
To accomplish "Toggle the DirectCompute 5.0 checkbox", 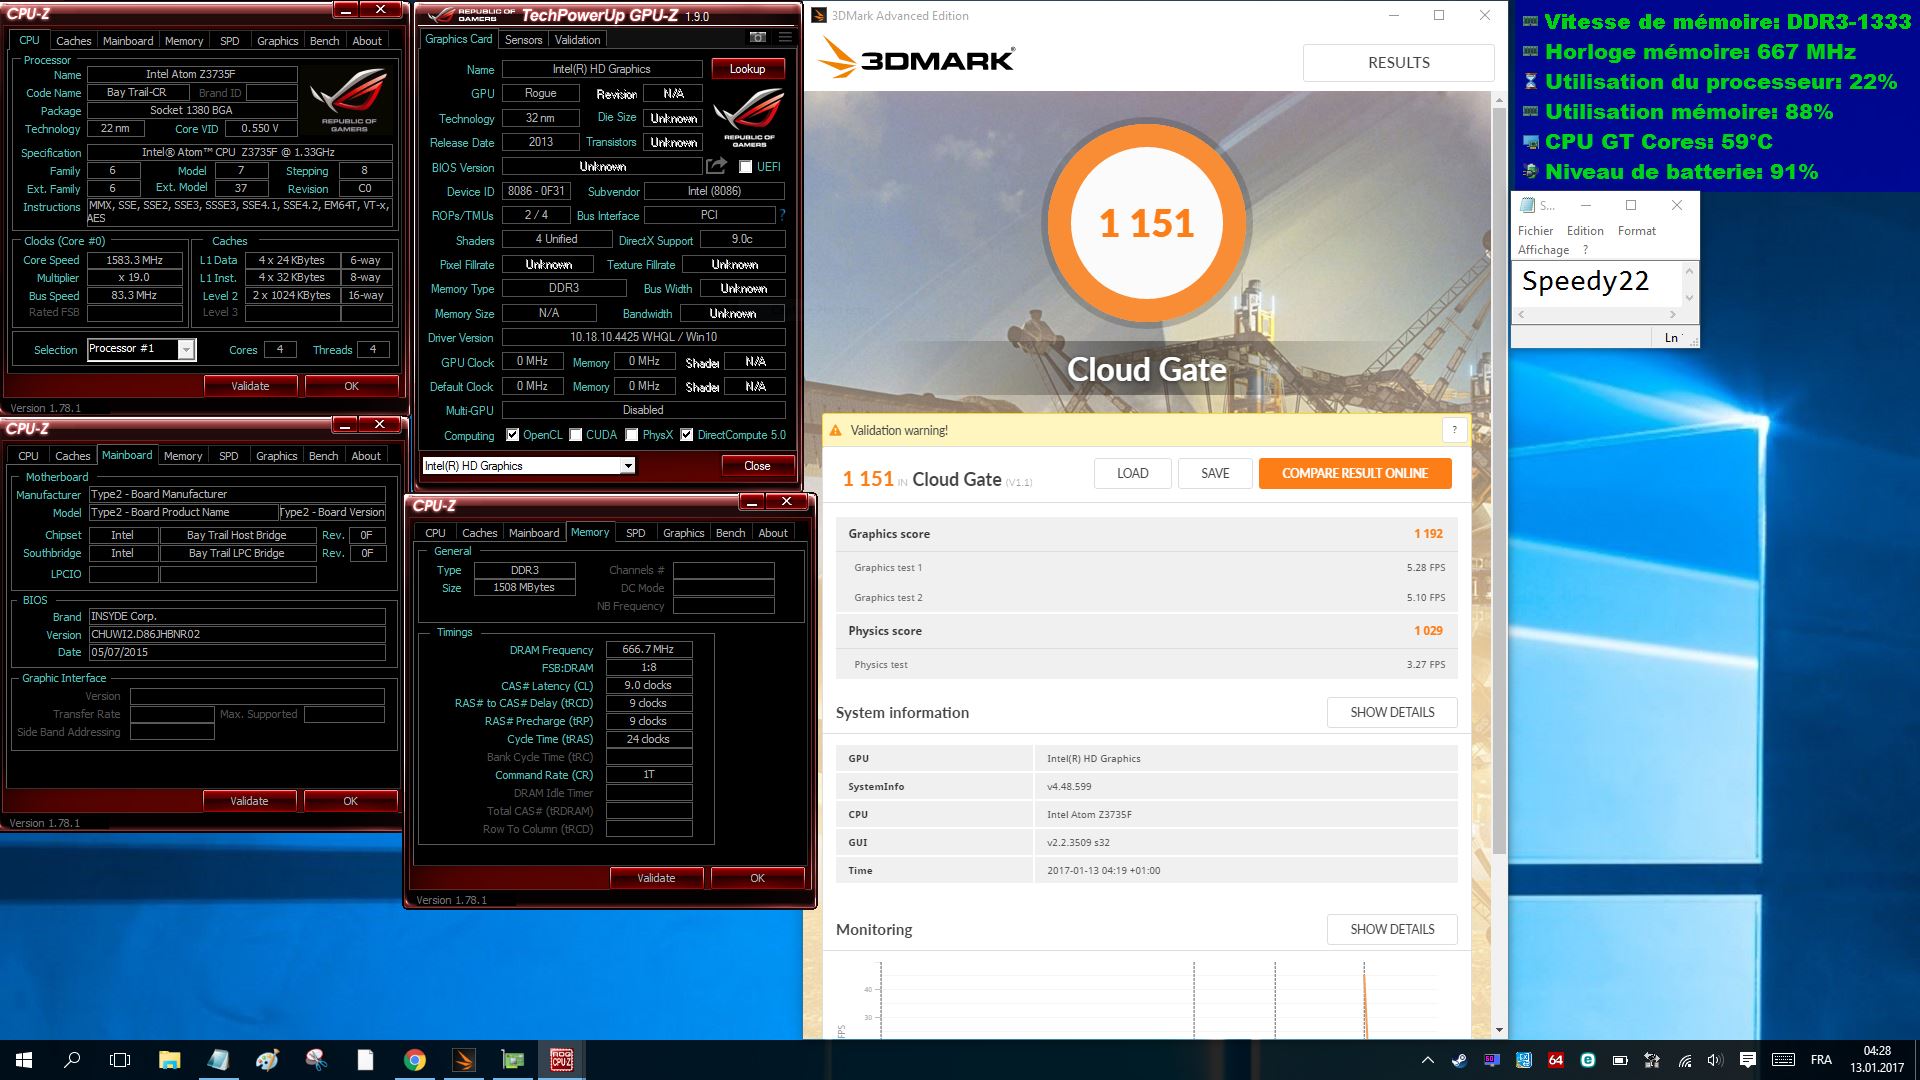I will click(x=687, y=435).
